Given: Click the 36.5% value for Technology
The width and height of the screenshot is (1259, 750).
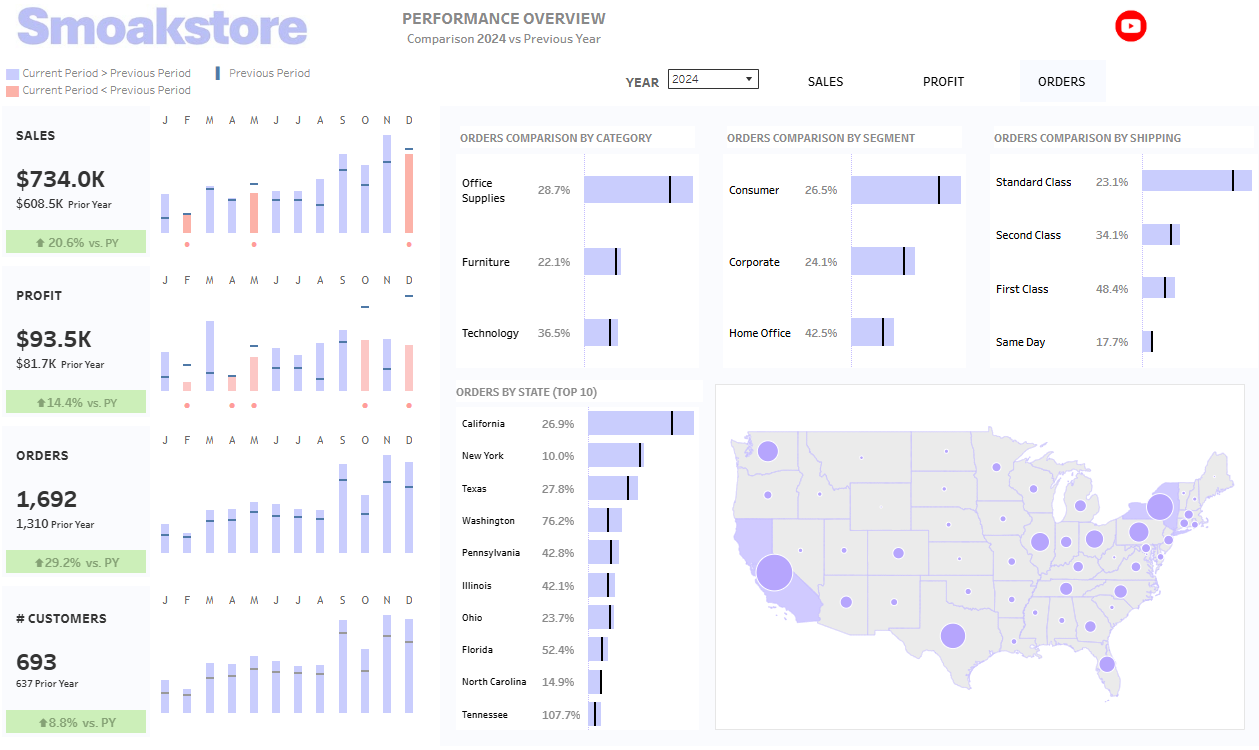Looking at the screenshot, I should (x=554, y=333).
